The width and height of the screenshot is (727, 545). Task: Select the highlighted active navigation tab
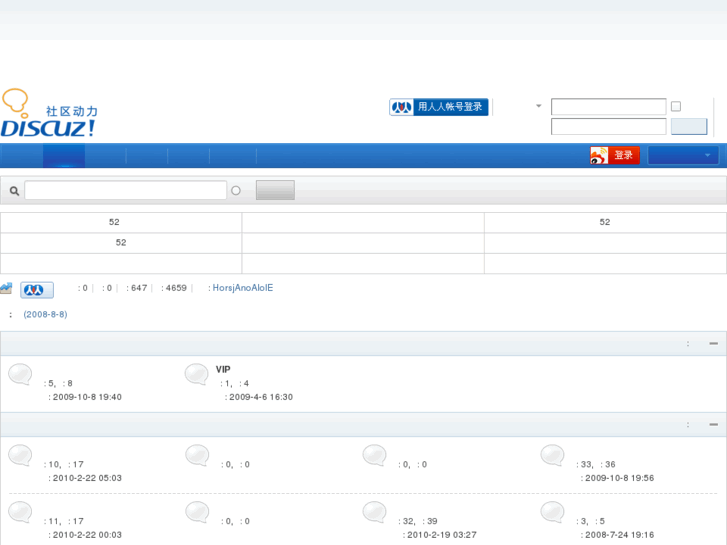(x=64, y=155)
